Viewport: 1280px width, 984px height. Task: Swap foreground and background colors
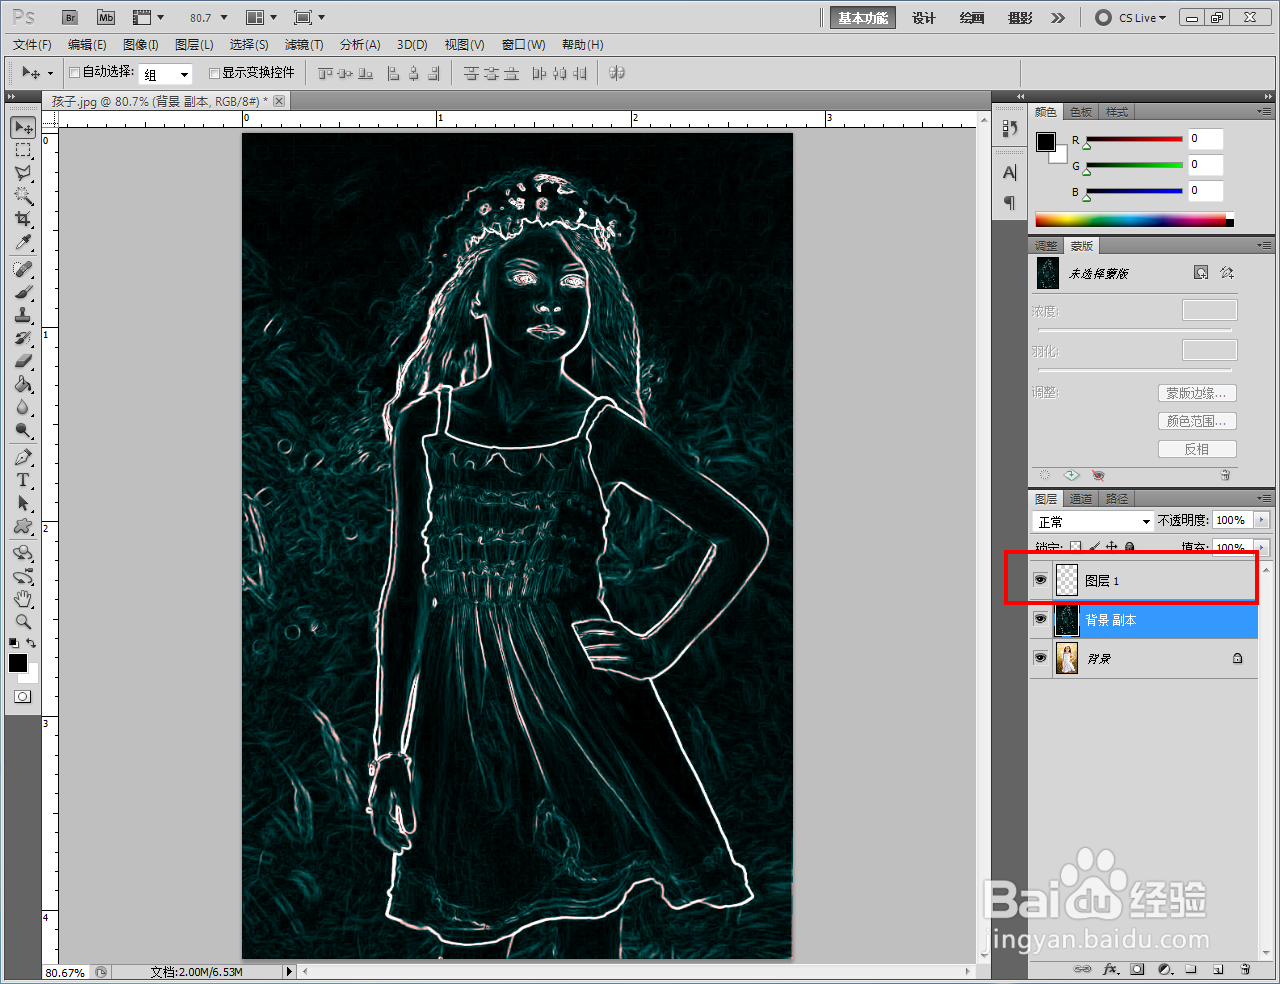click(32, 643)
